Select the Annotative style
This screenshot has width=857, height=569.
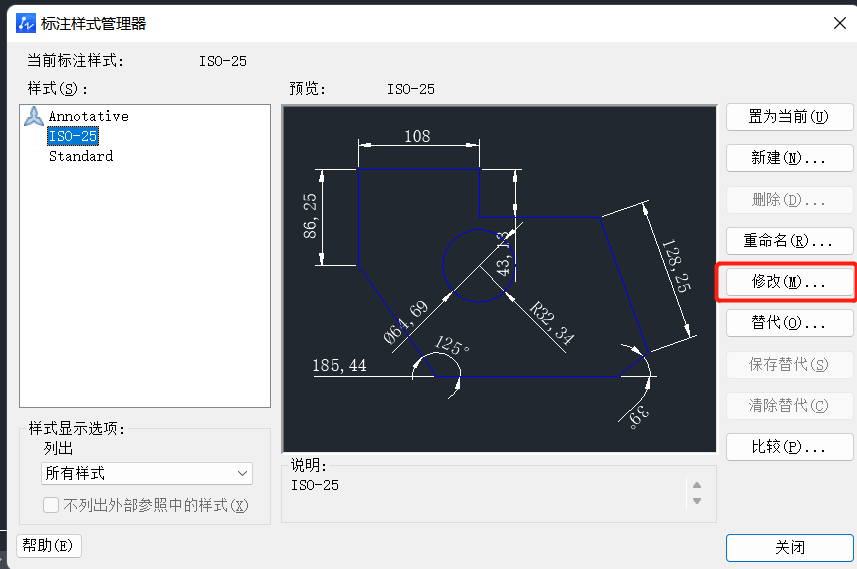click(x=89, y=116)
